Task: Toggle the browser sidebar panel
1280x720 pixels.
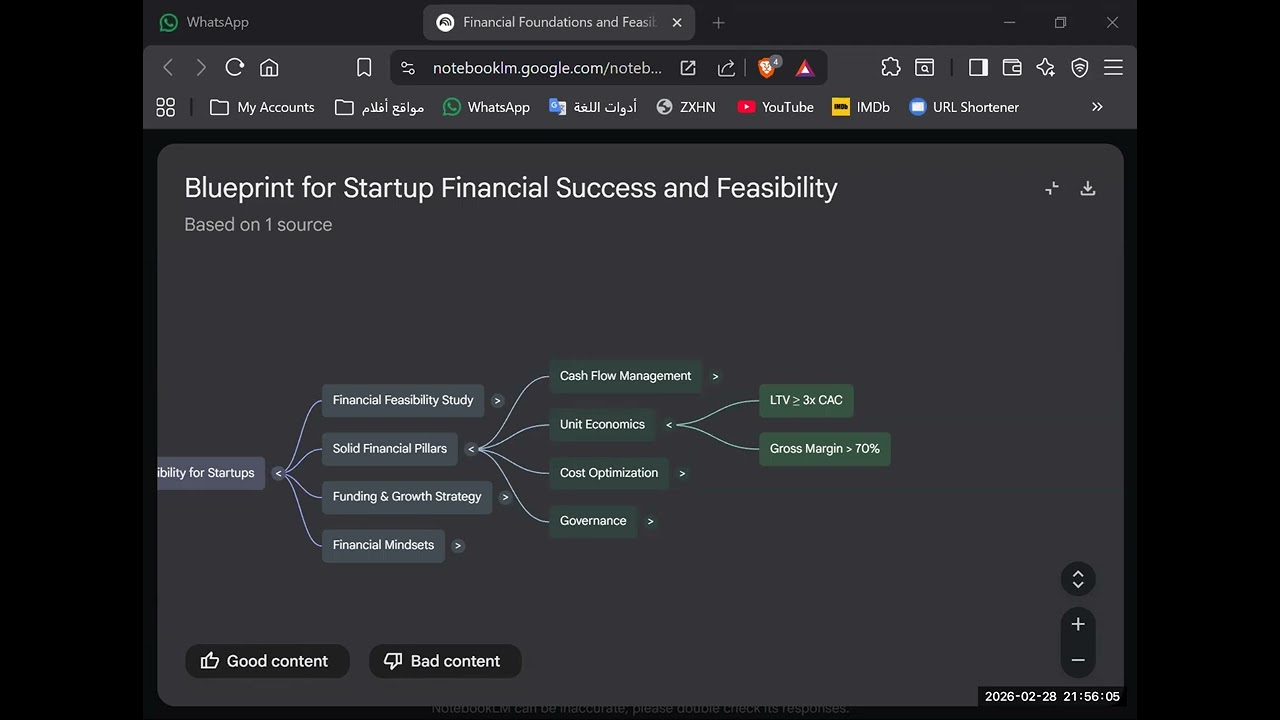Action: (x=978, y=67)
